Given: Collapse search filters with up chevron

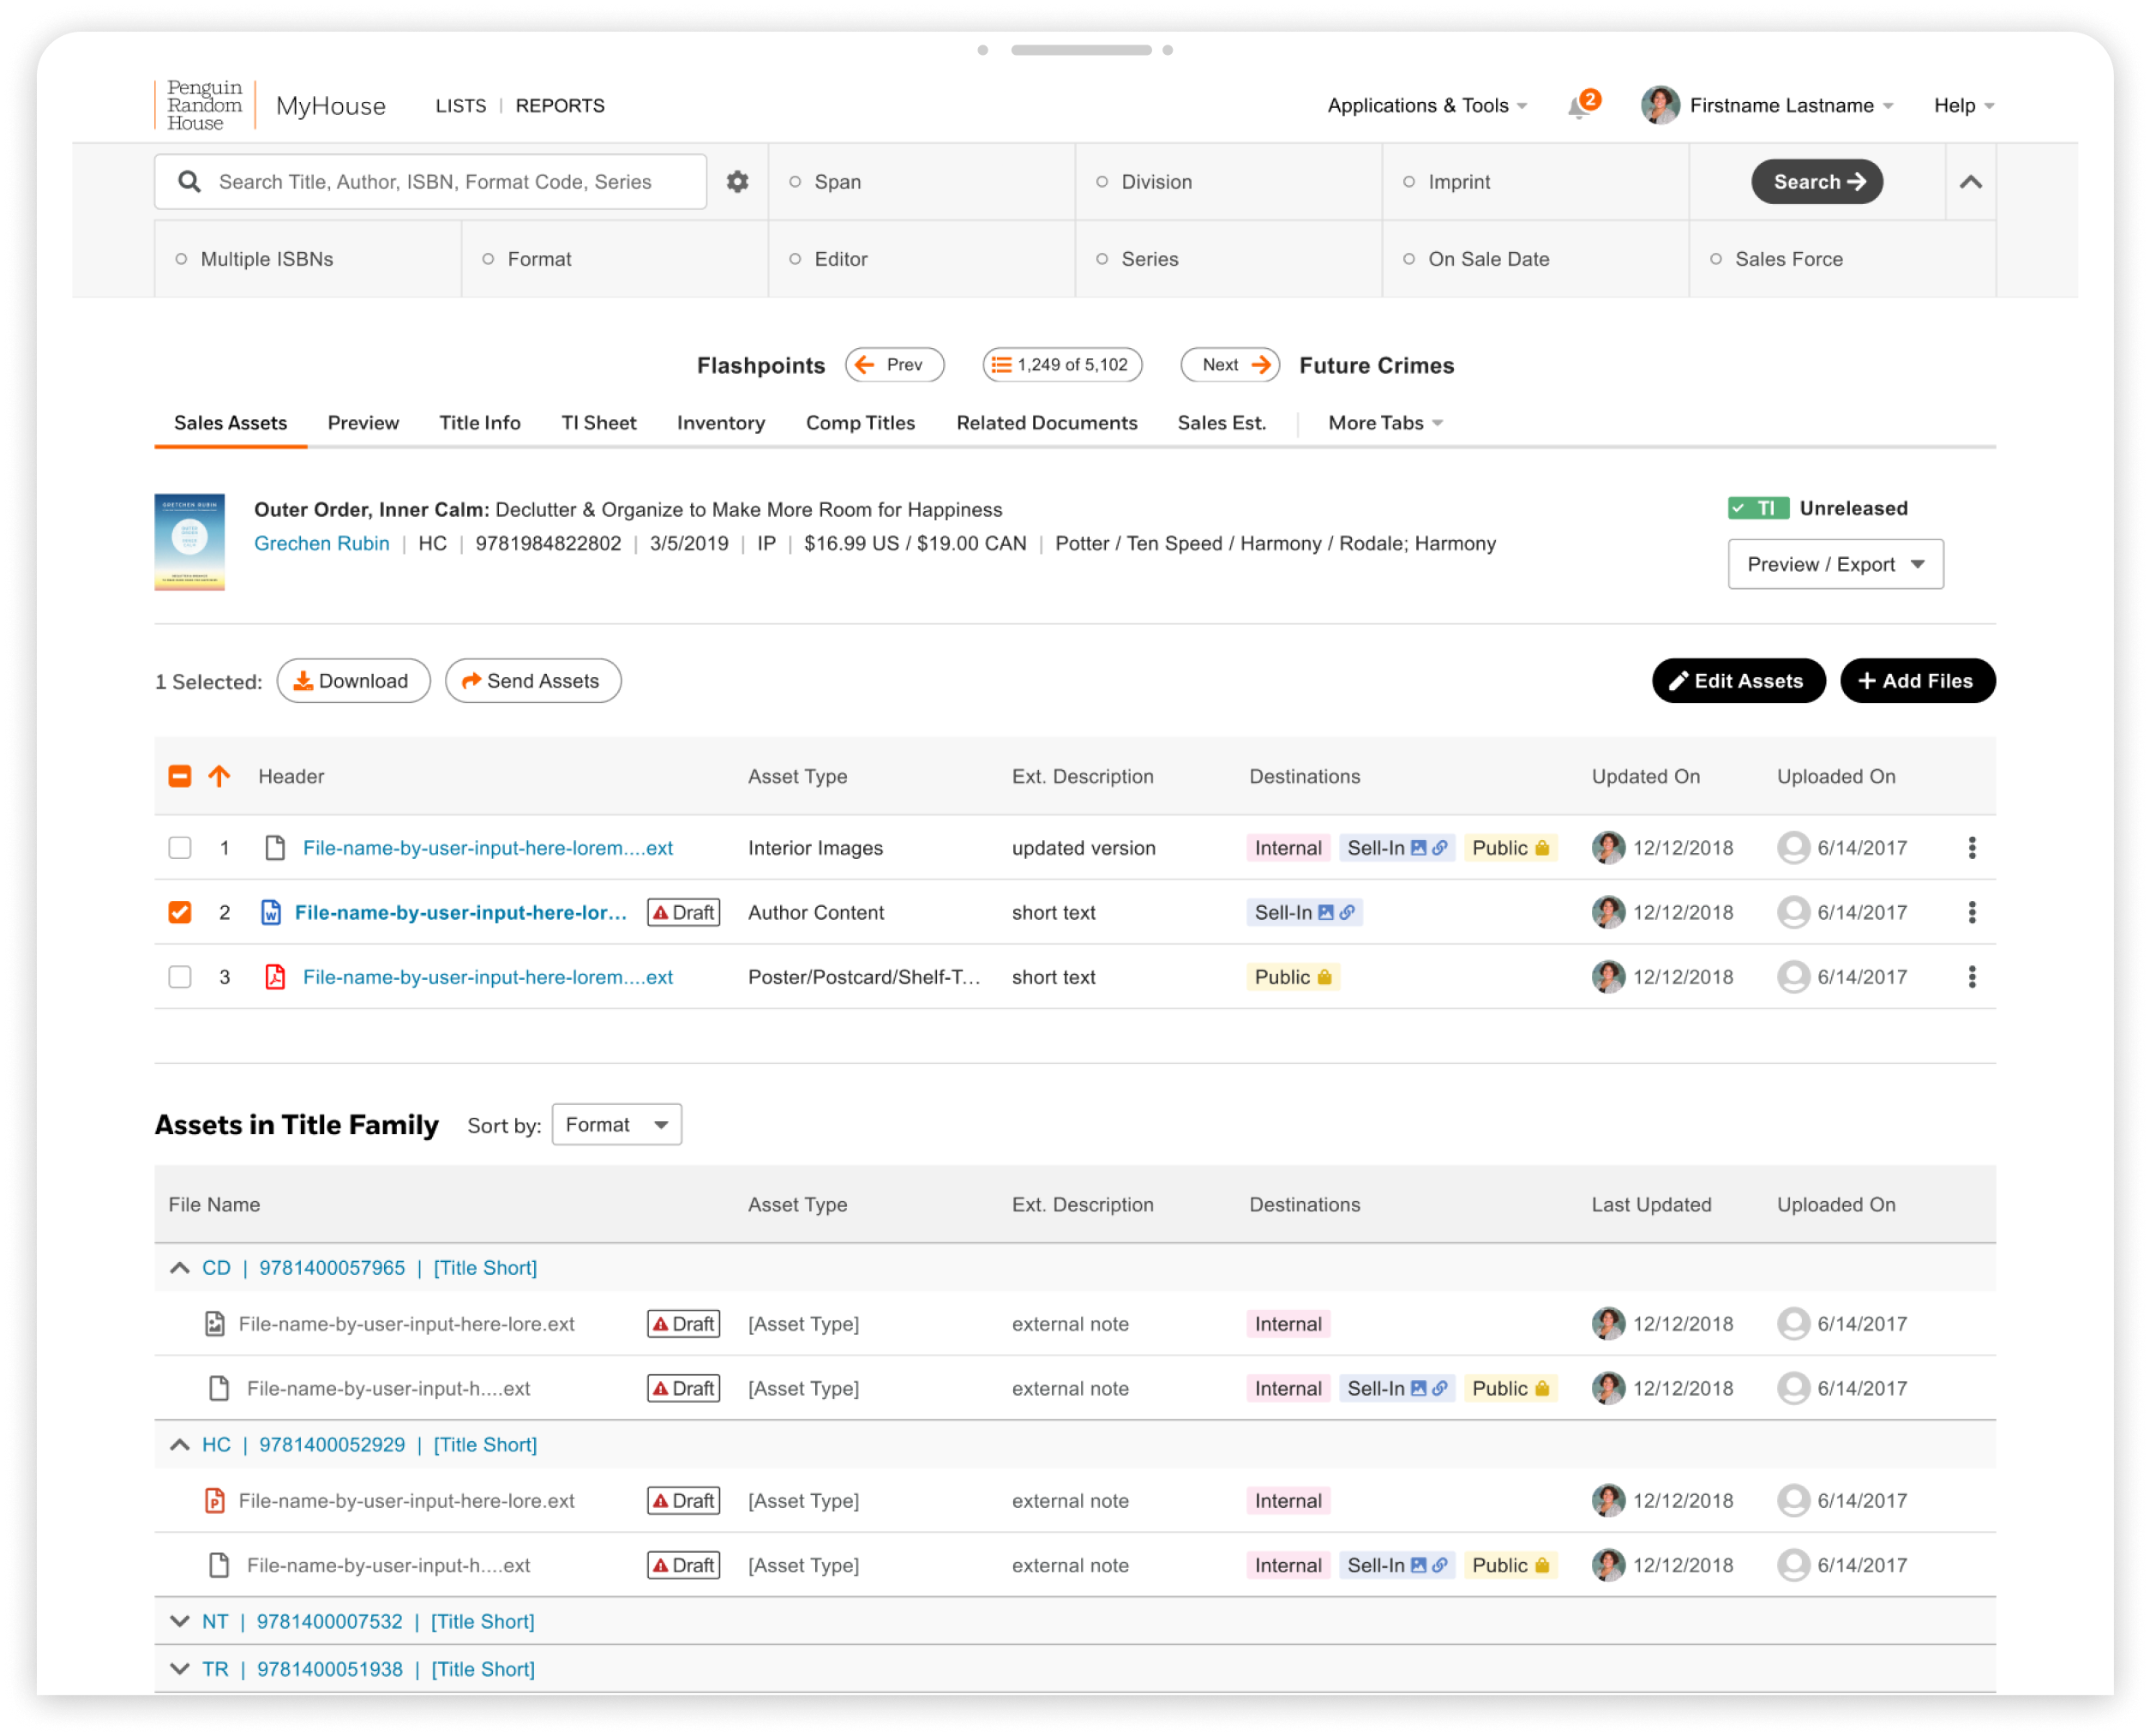Looking at the screenshot, I should click(1970, 182).
